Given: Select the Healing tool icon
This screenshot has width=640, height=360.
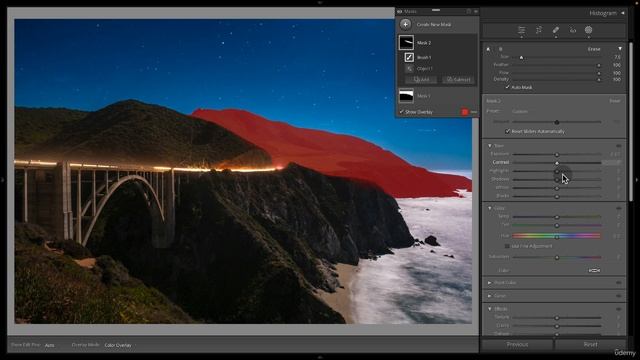Looking at the screenshot, I should (x=556, y=30).
